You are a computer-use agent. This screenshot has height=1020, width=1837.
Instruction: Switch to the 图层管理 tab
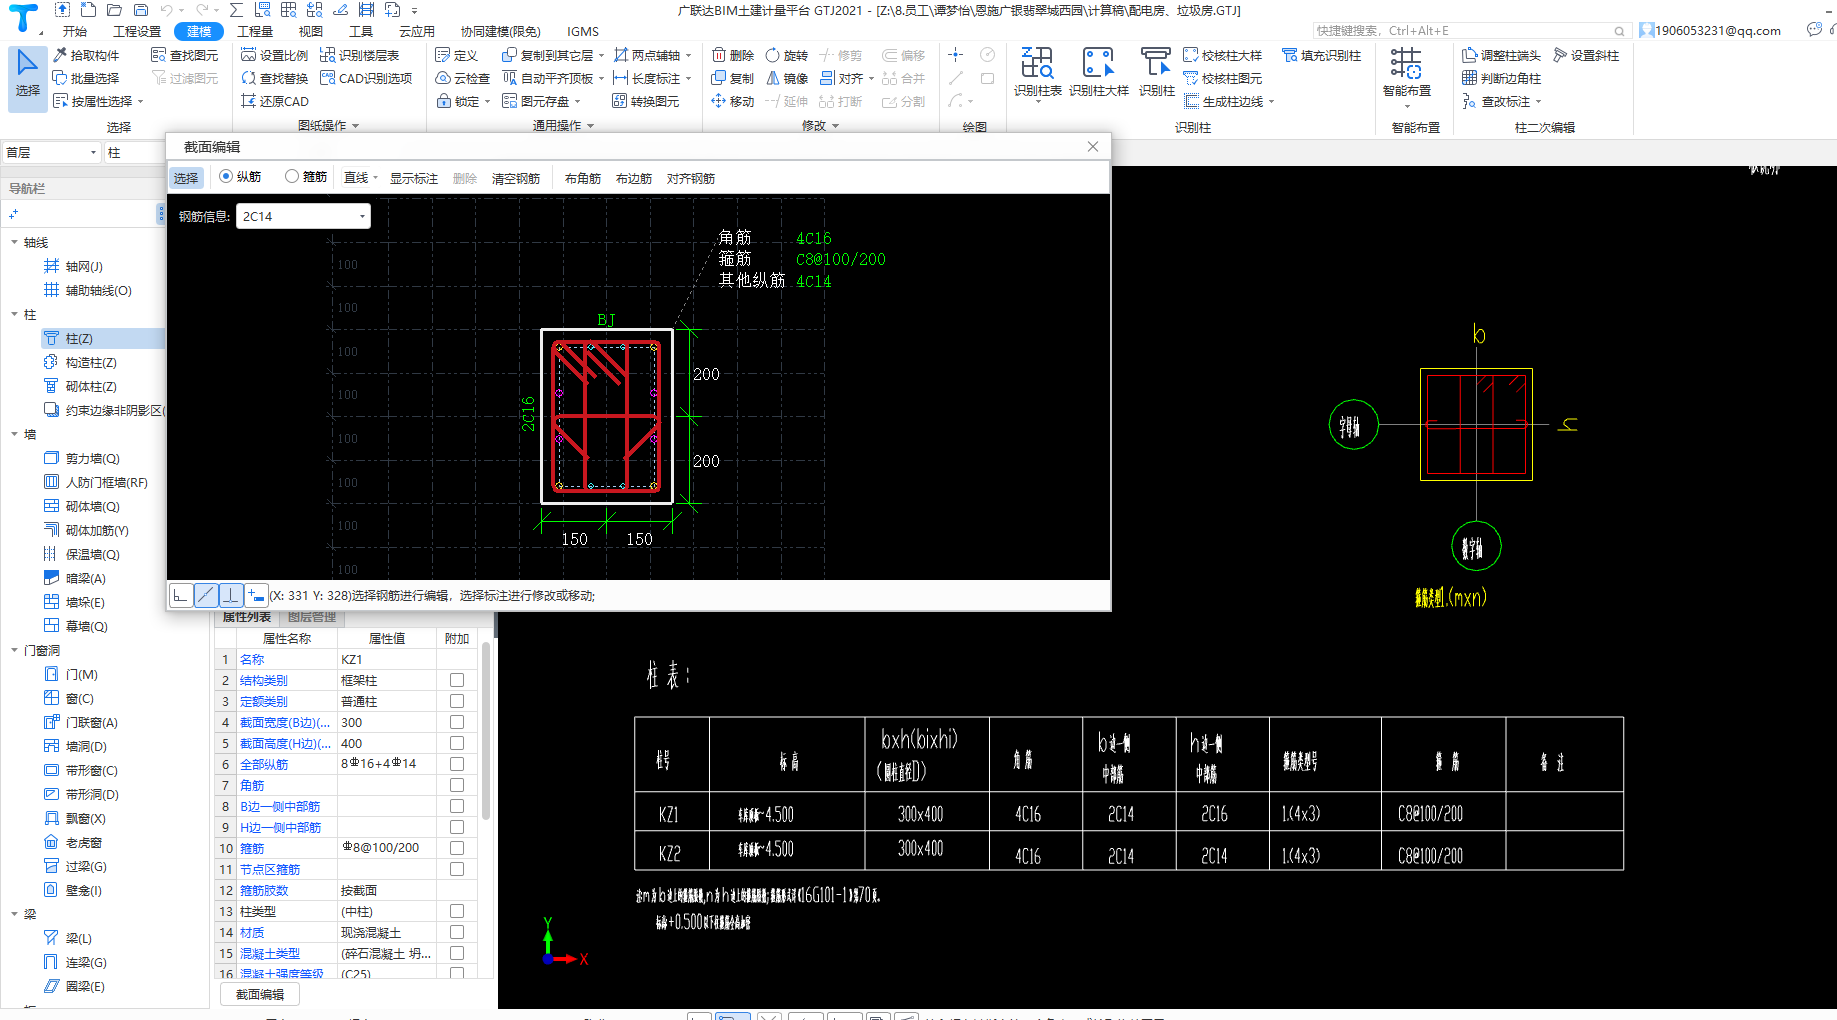pyautogui.click(x=312, y=617)
